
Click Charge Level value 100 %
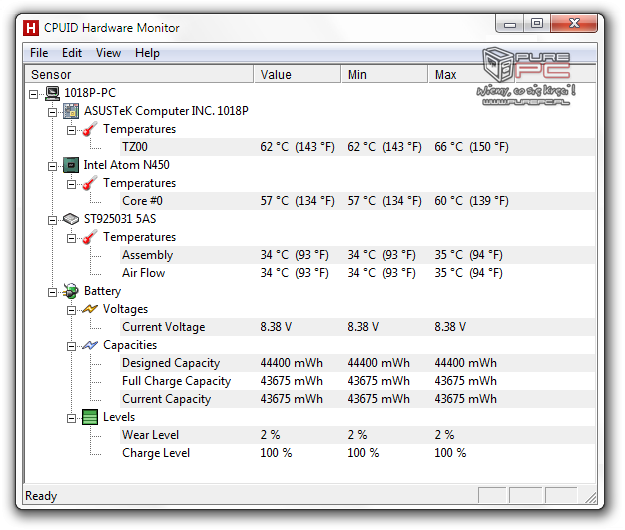coord(276,453)
